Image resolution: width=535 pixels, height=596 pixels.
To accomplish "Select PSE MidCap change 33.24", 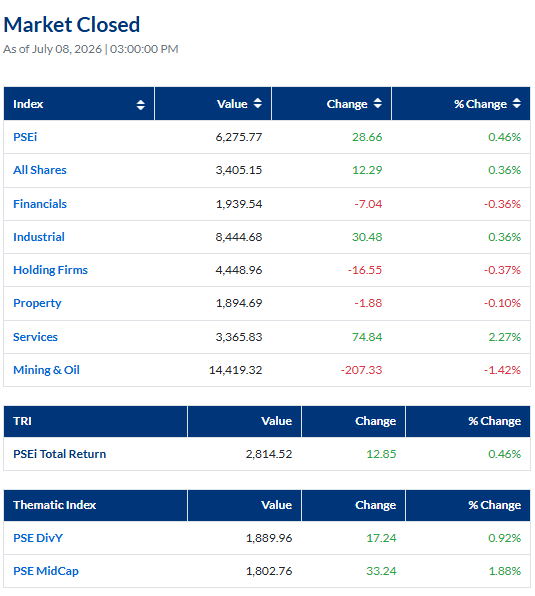I will coord(381,571).
